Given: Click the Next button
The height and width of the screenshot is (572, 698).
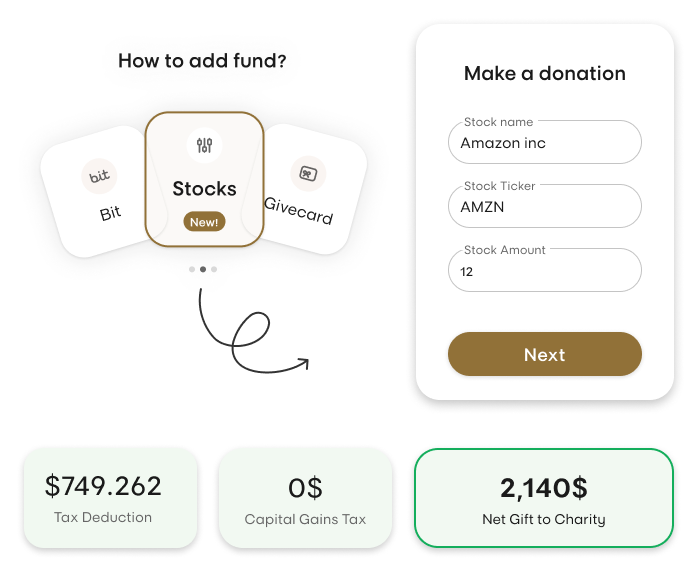Looking at the screenshot, I should (x=545, y=354).
